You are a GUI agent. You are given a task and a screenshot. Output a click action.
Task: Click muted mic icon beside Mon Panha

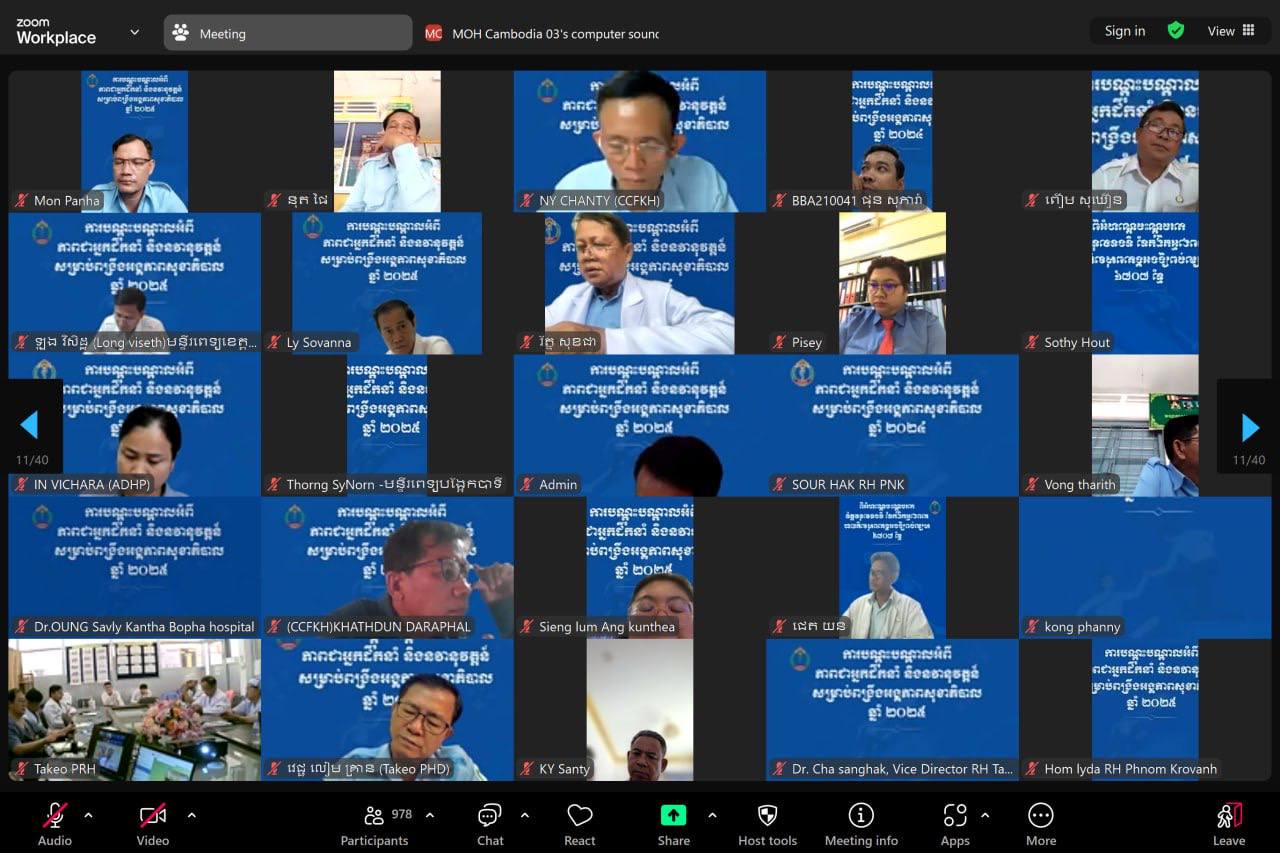[x=21, y=200]
